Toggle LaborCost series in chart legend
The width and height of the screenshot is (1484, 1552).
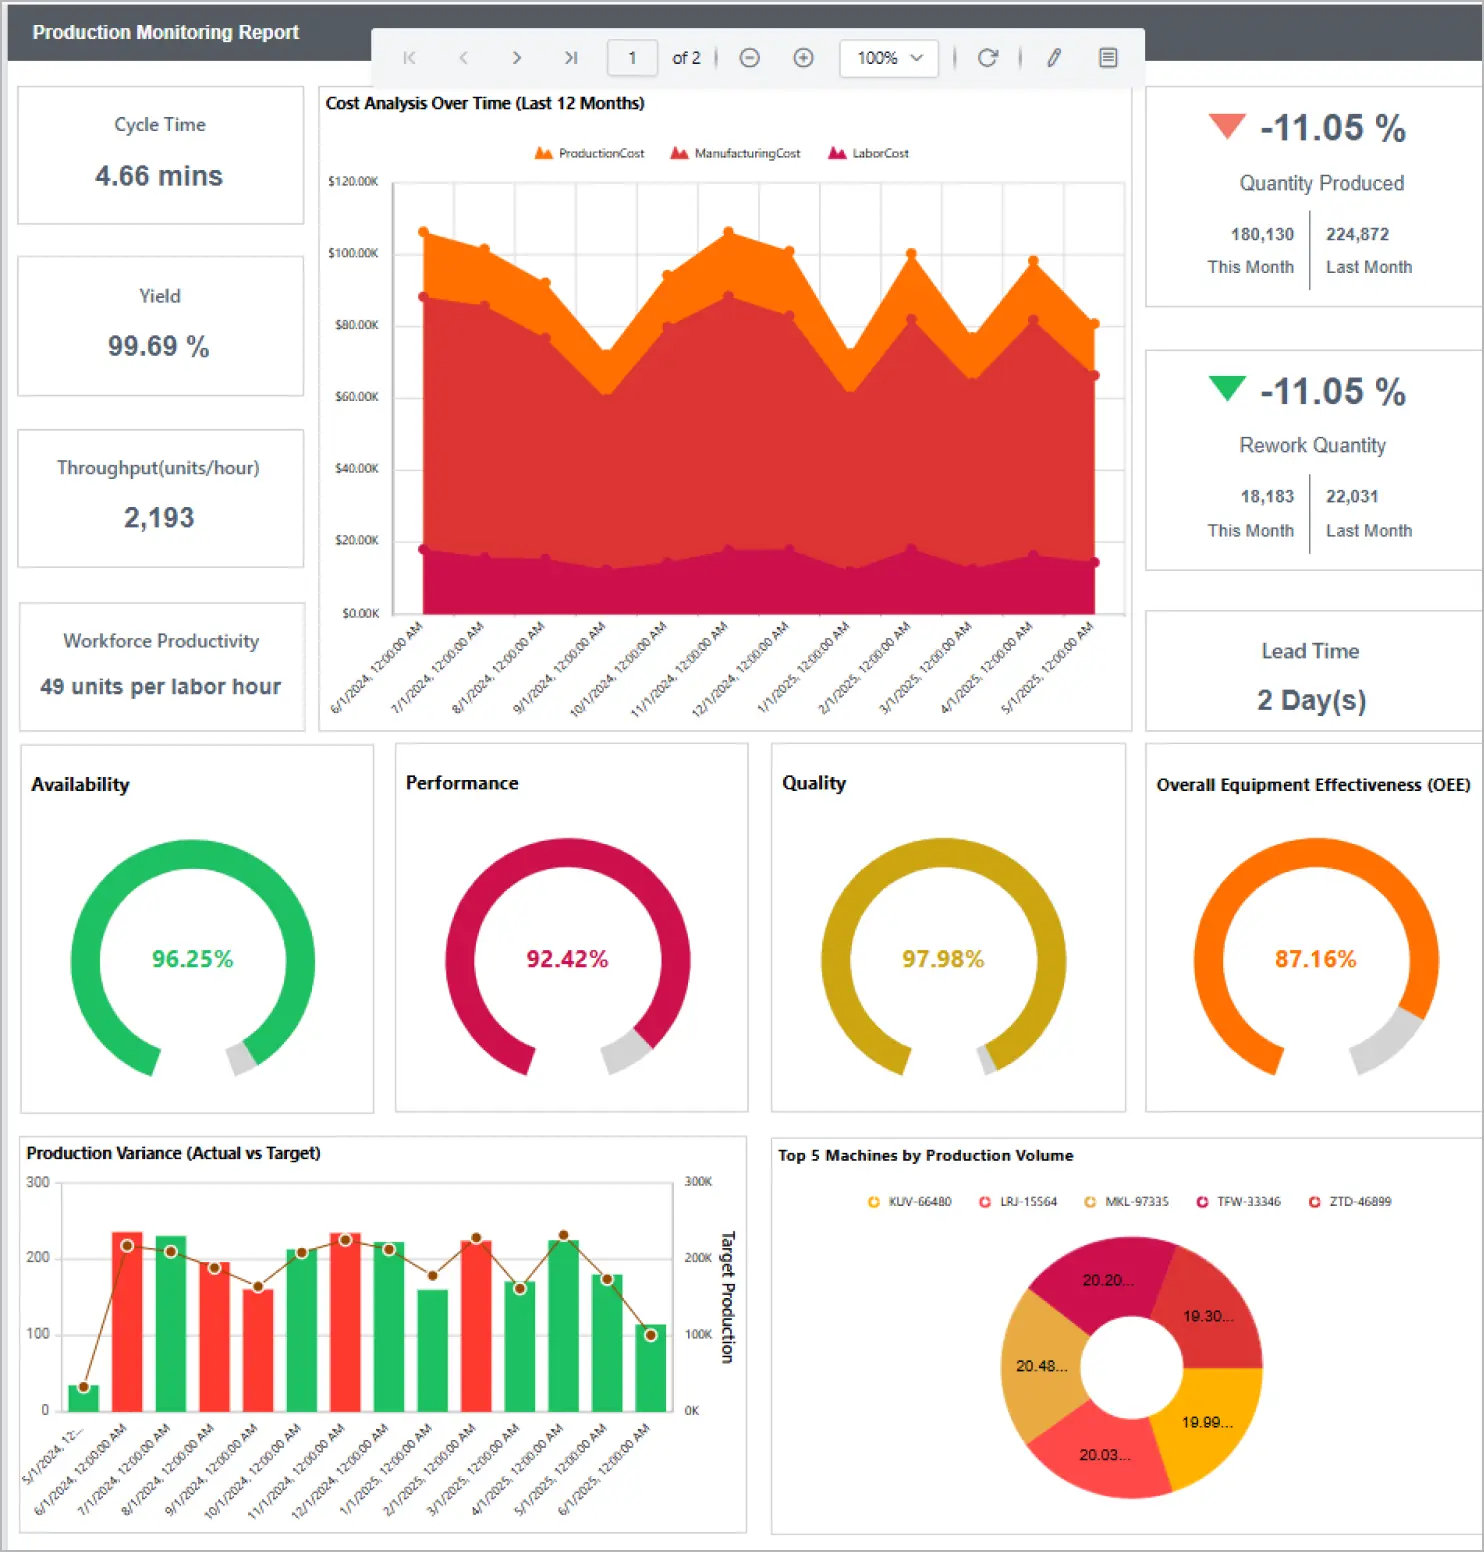pyautogui.click(x=868, y=153)
